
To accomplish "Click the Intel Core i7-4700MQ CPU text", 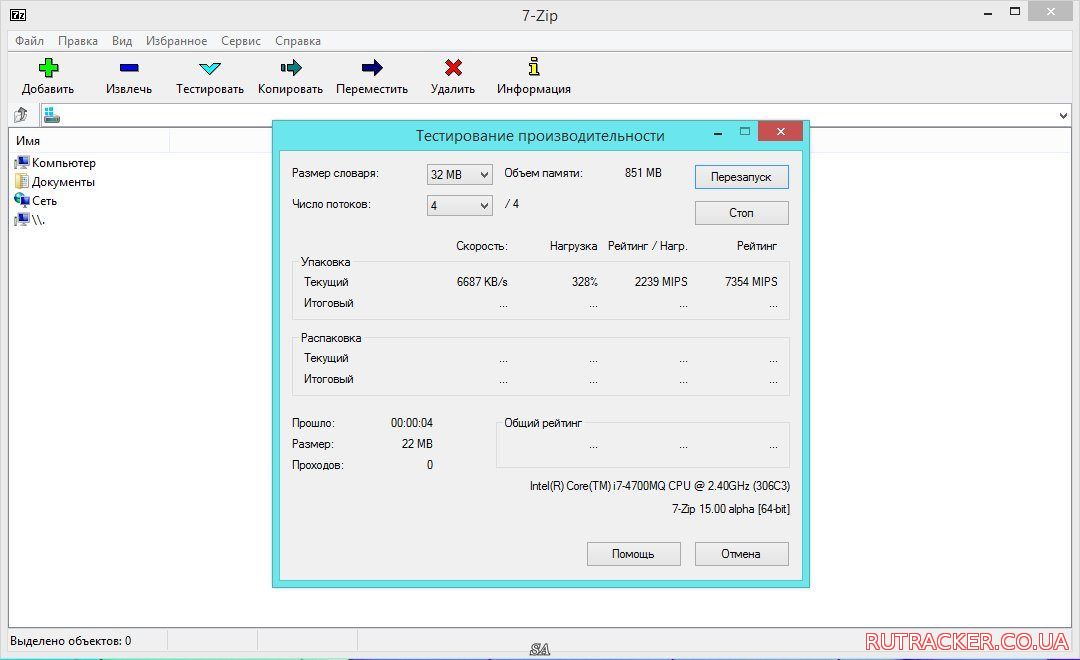I will (x=660, y=486).
